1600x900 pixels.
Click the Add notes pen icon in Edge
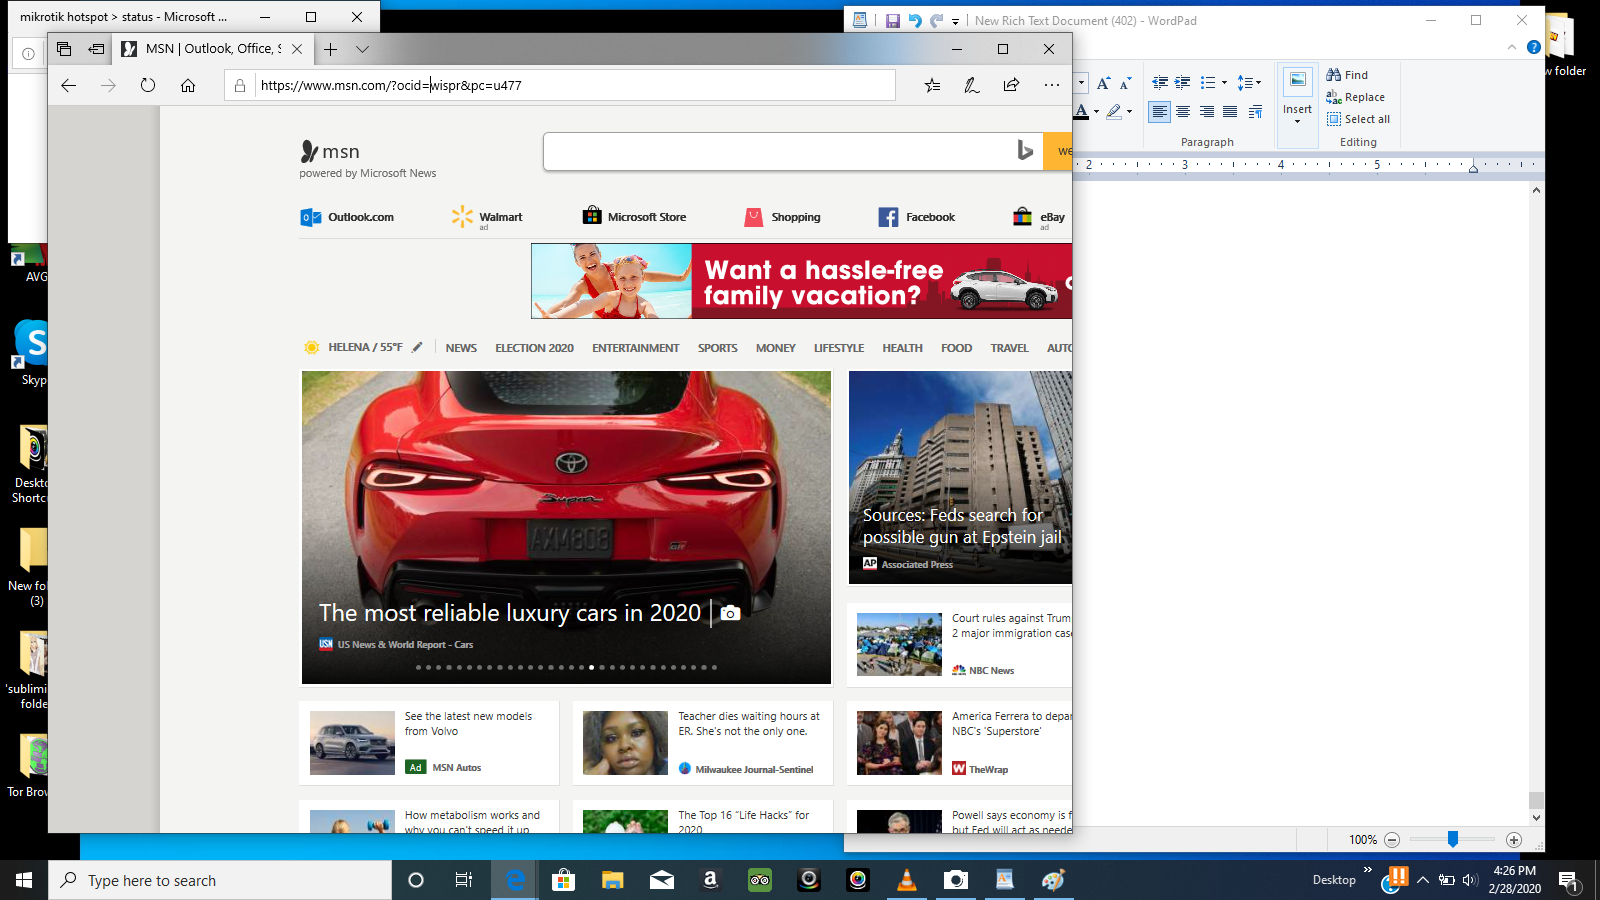click(972, 85)
